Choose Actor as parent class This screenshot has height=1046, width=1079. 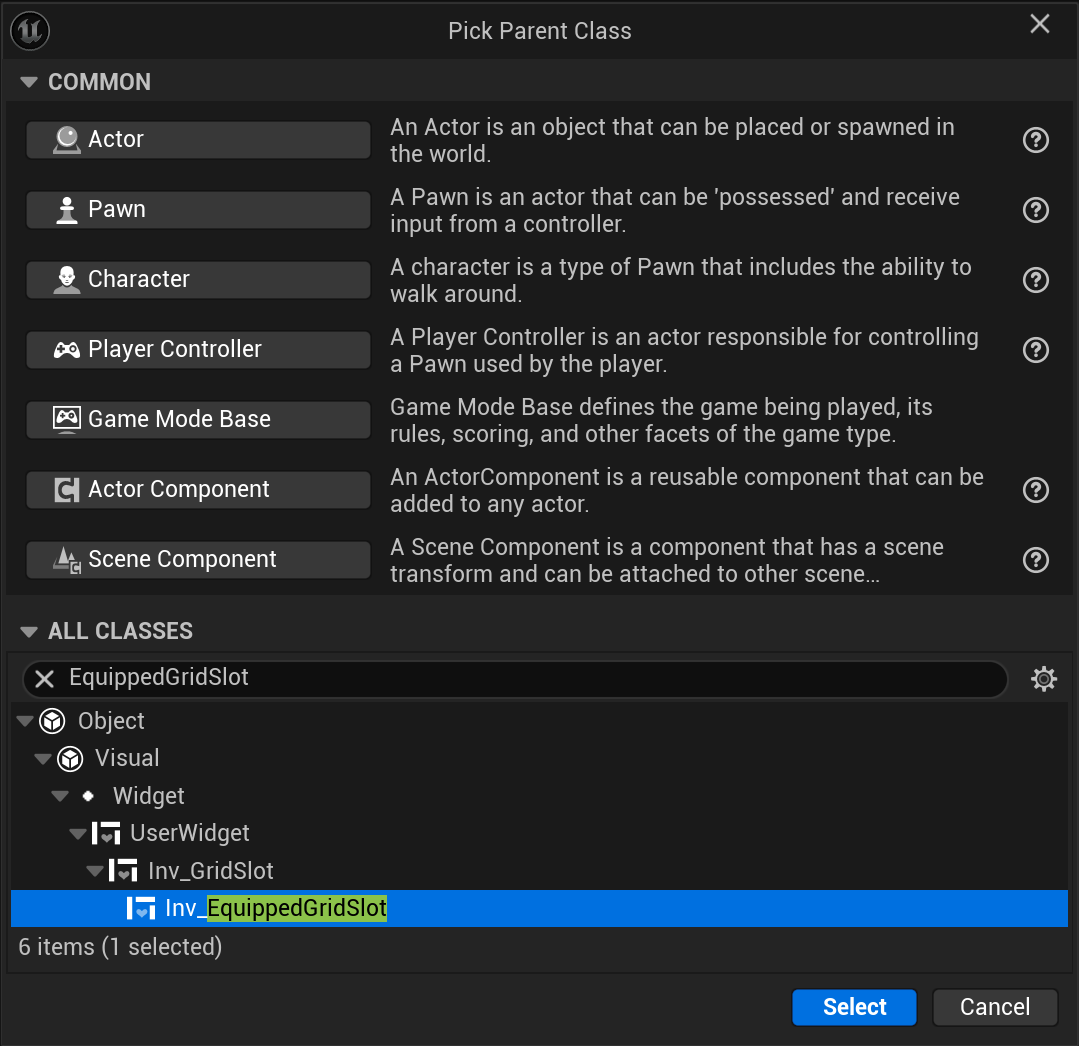[198, 140]
